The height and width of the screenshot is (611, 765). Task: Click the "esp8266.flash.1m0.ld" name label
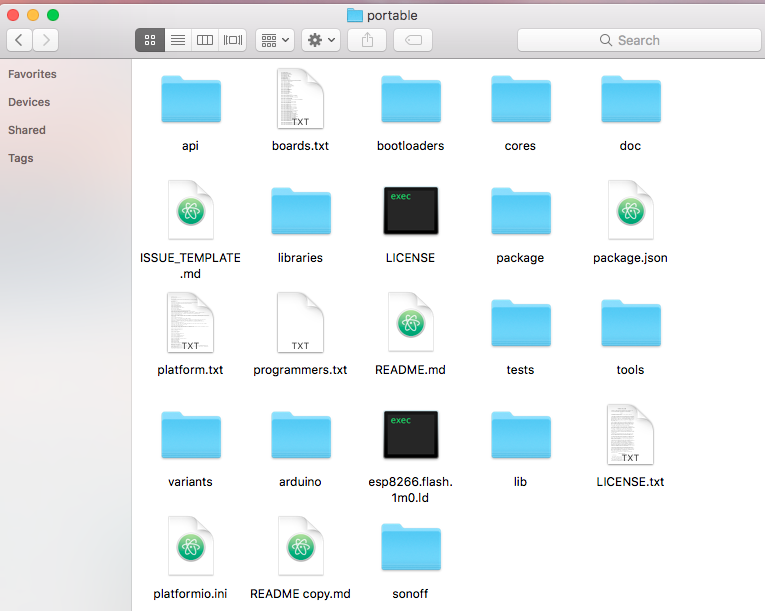point(410,489)
